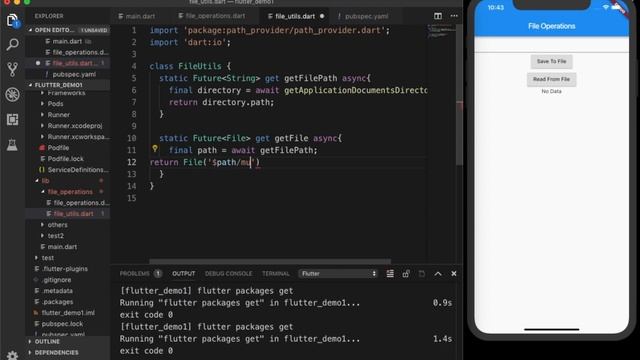Expand the Runner folder
This screenshot has width=640, height=360.
tap(58, 115)
